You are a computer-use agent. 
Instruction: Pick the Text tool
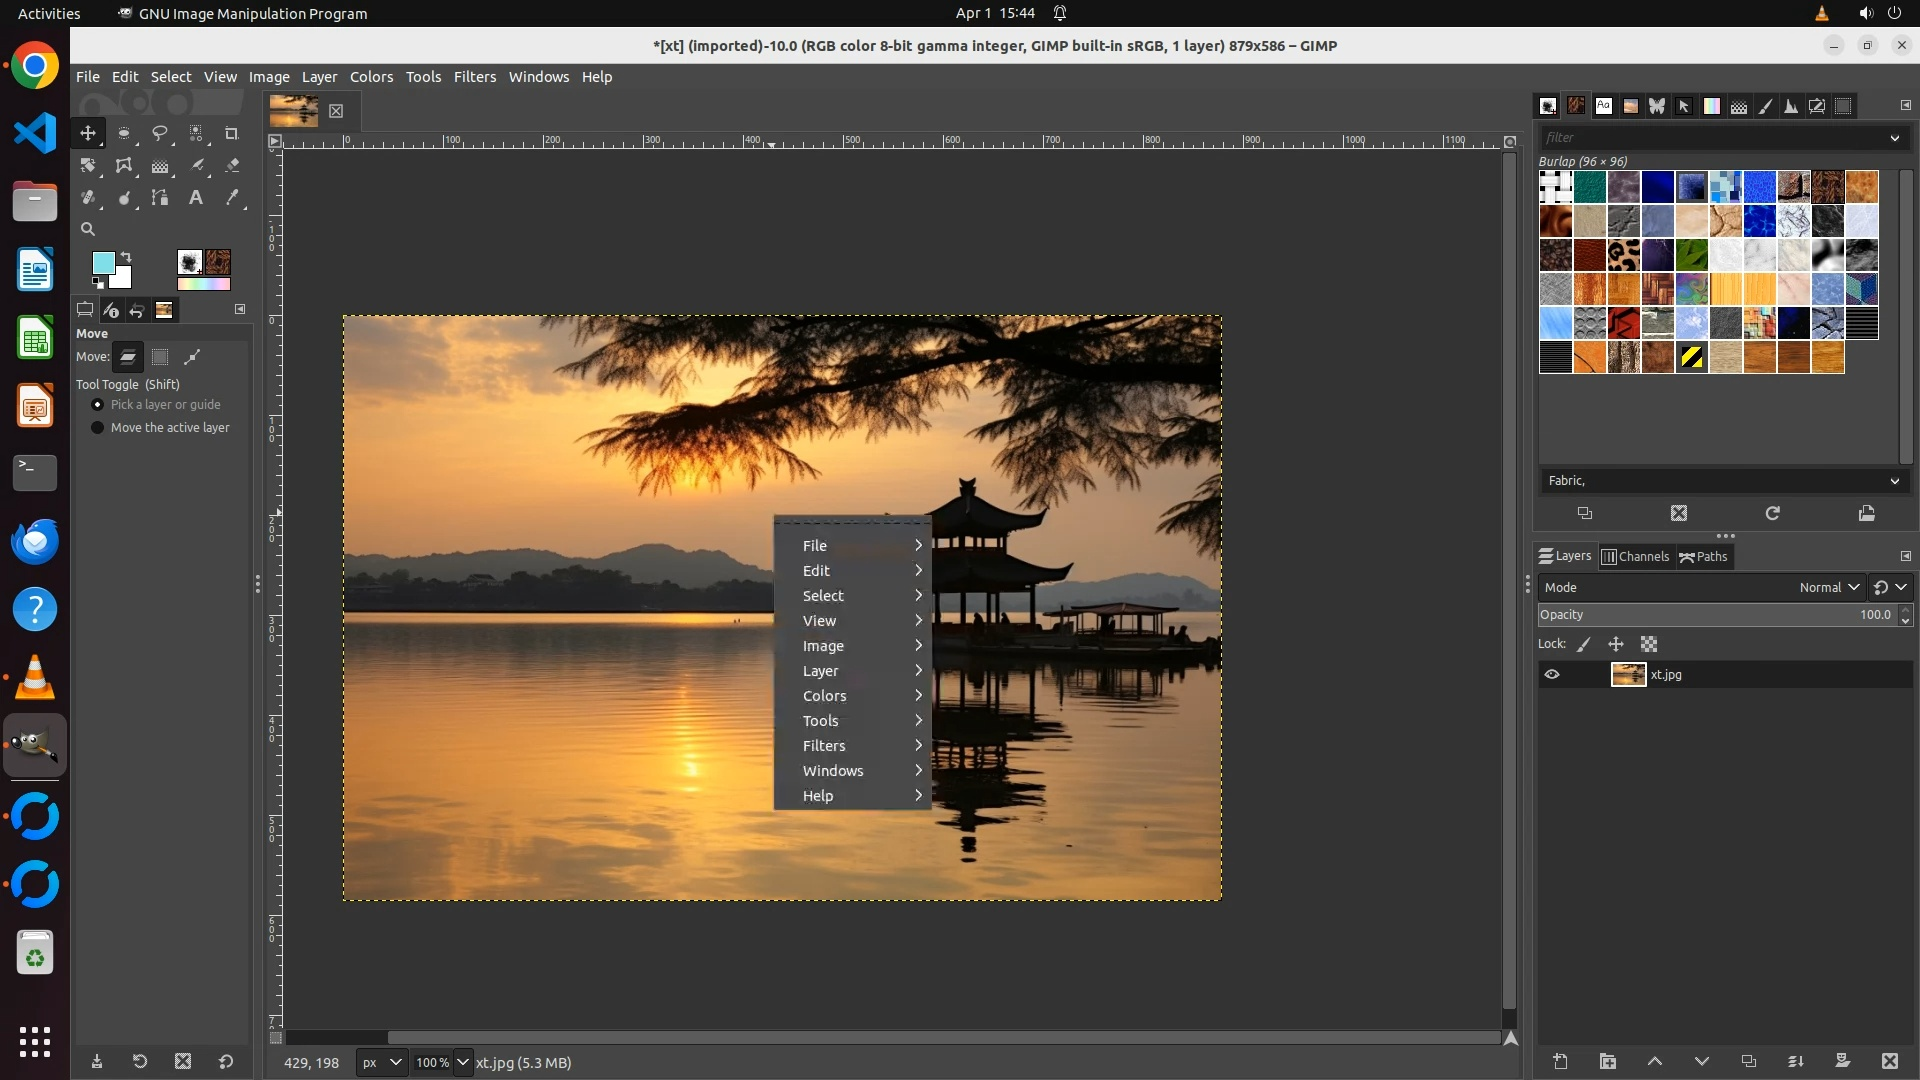coord(196,198)
